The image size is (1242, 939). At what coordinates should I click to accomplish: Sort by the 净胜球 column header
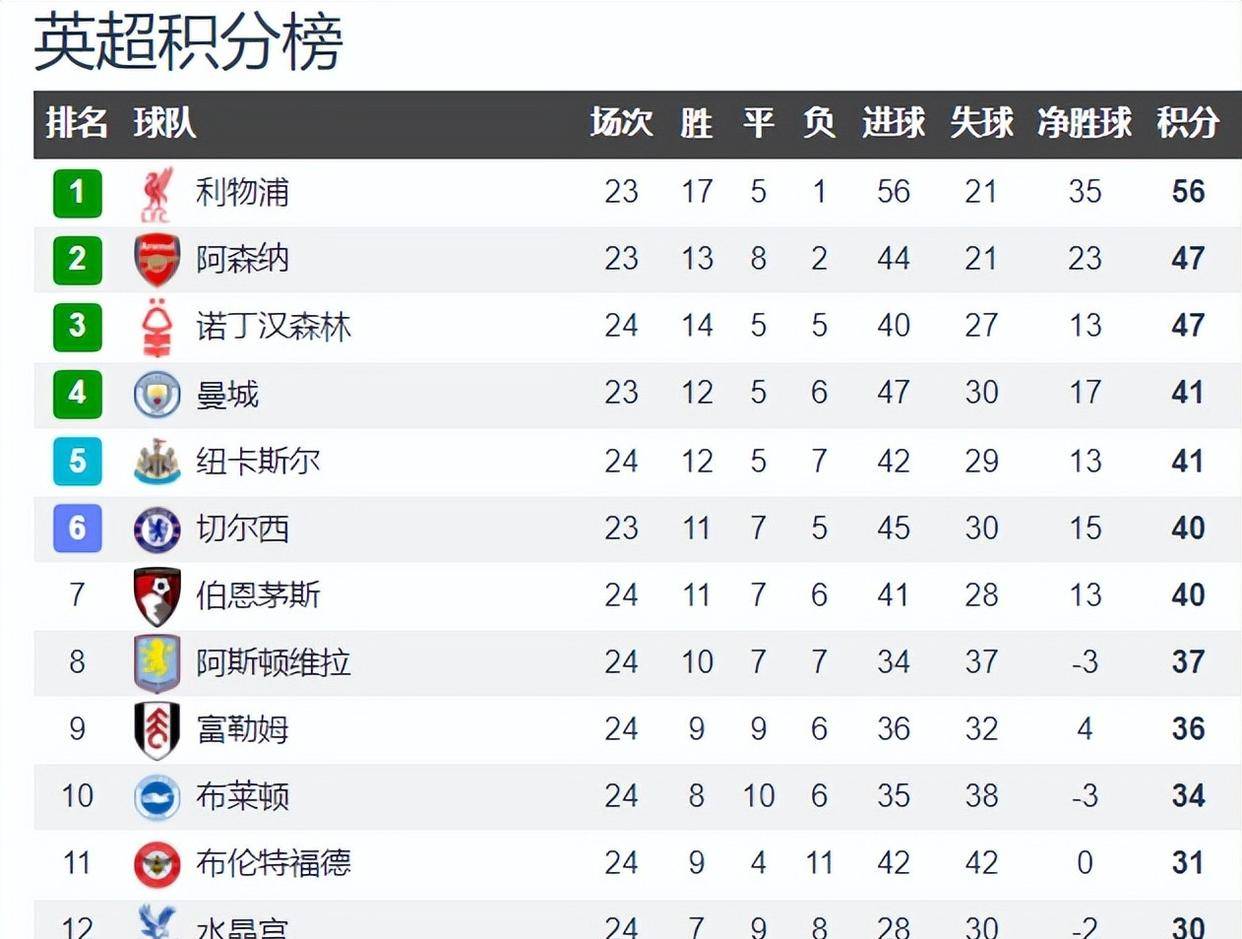click(x=1084, y=123)
